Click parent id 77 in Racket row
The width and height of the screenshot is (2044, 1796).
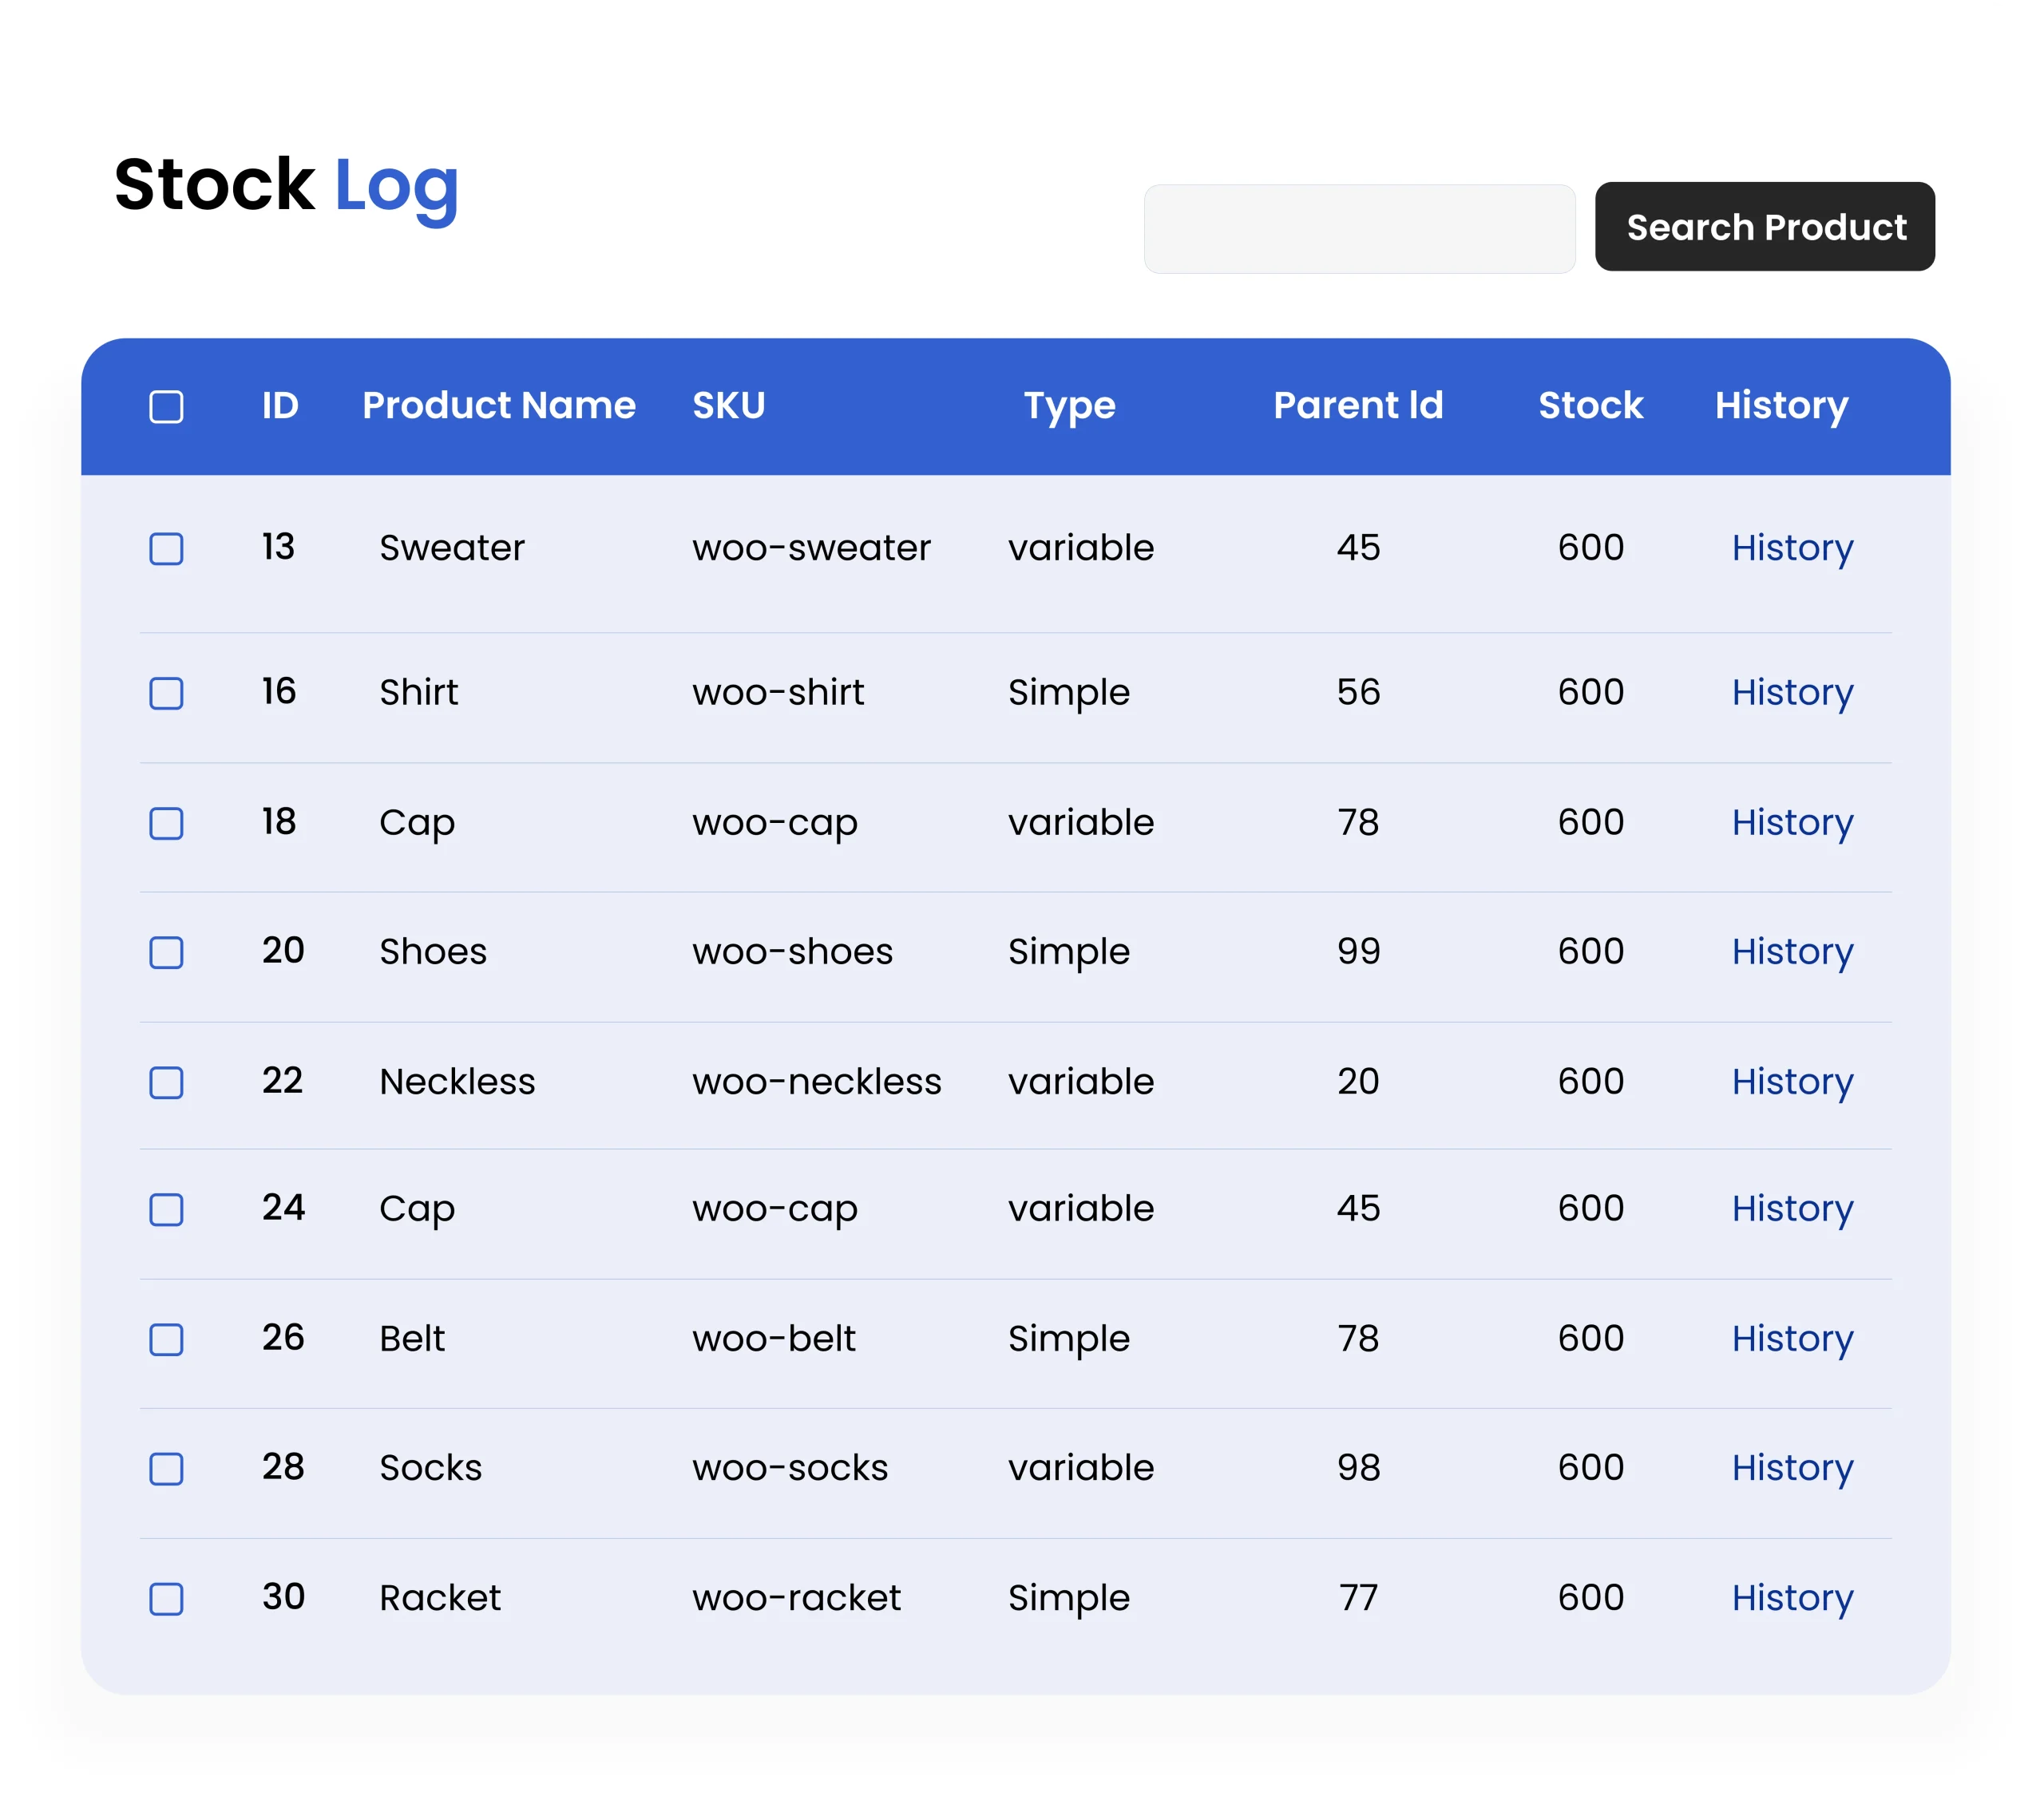1358,1597
